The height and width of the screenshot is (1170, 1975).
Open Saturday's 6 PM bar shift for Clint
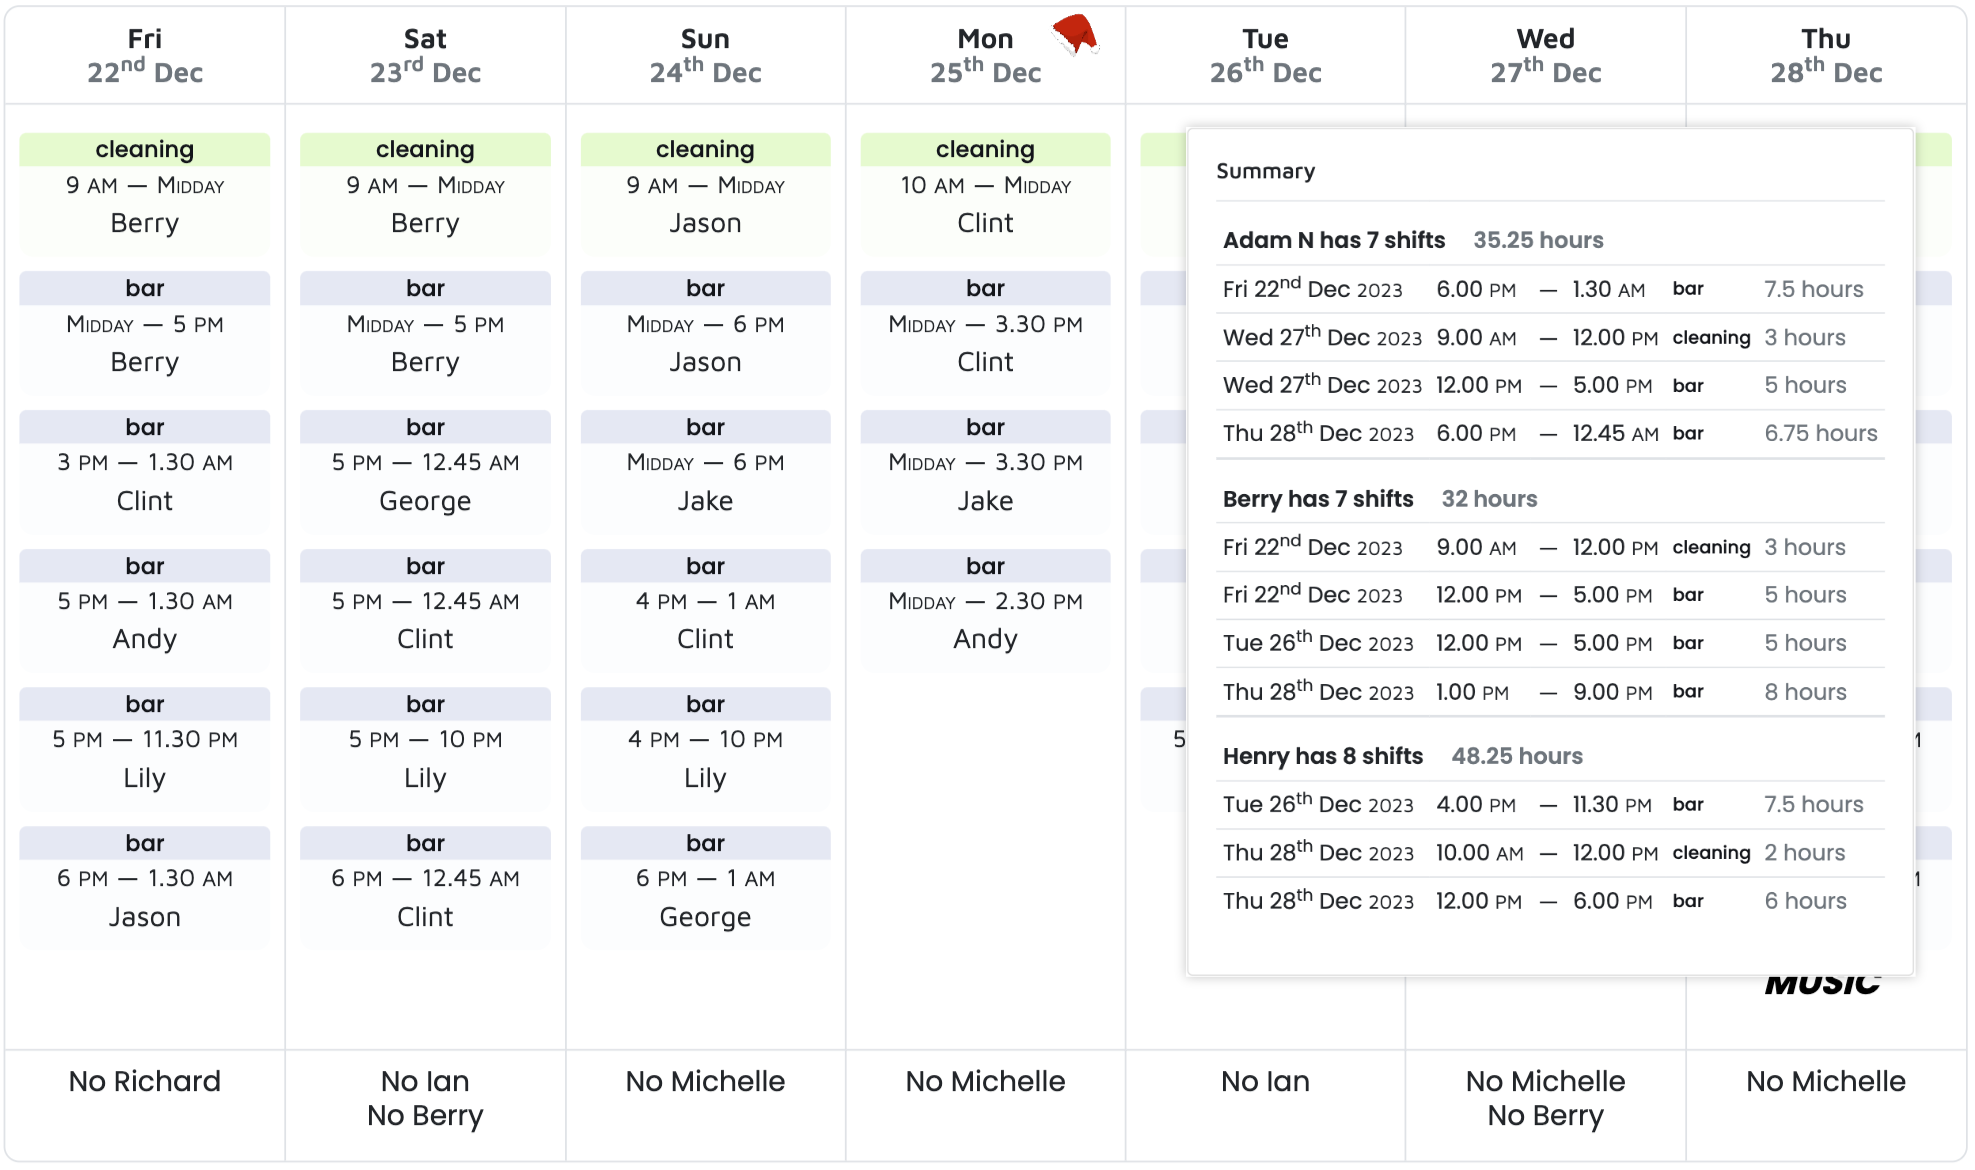pos(425,886)
